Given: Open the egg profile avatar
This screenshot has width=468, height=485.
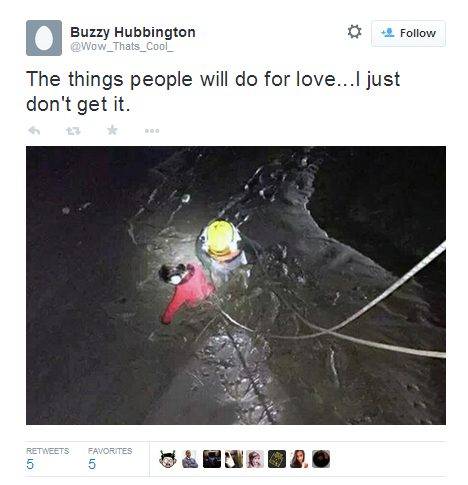Looking at the screenshot, I should coord(44,38).
